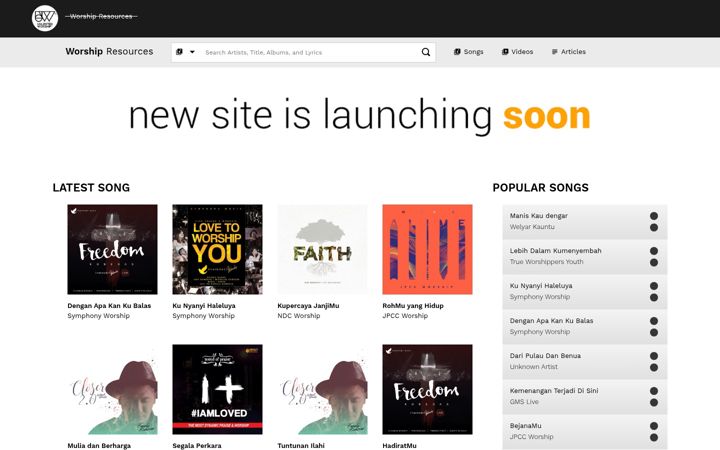The height and width of the screenshot is (450, 720).
Task: Open Segala Perkara song title
Action: pos(197,445)
